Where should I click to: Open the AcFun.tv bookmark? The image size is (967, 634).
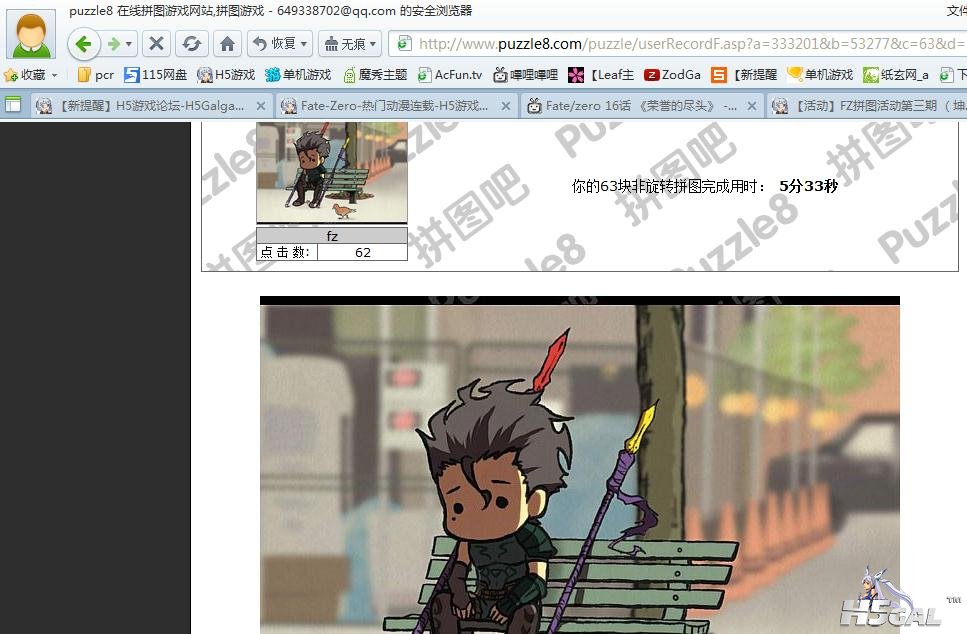[450, 75]
